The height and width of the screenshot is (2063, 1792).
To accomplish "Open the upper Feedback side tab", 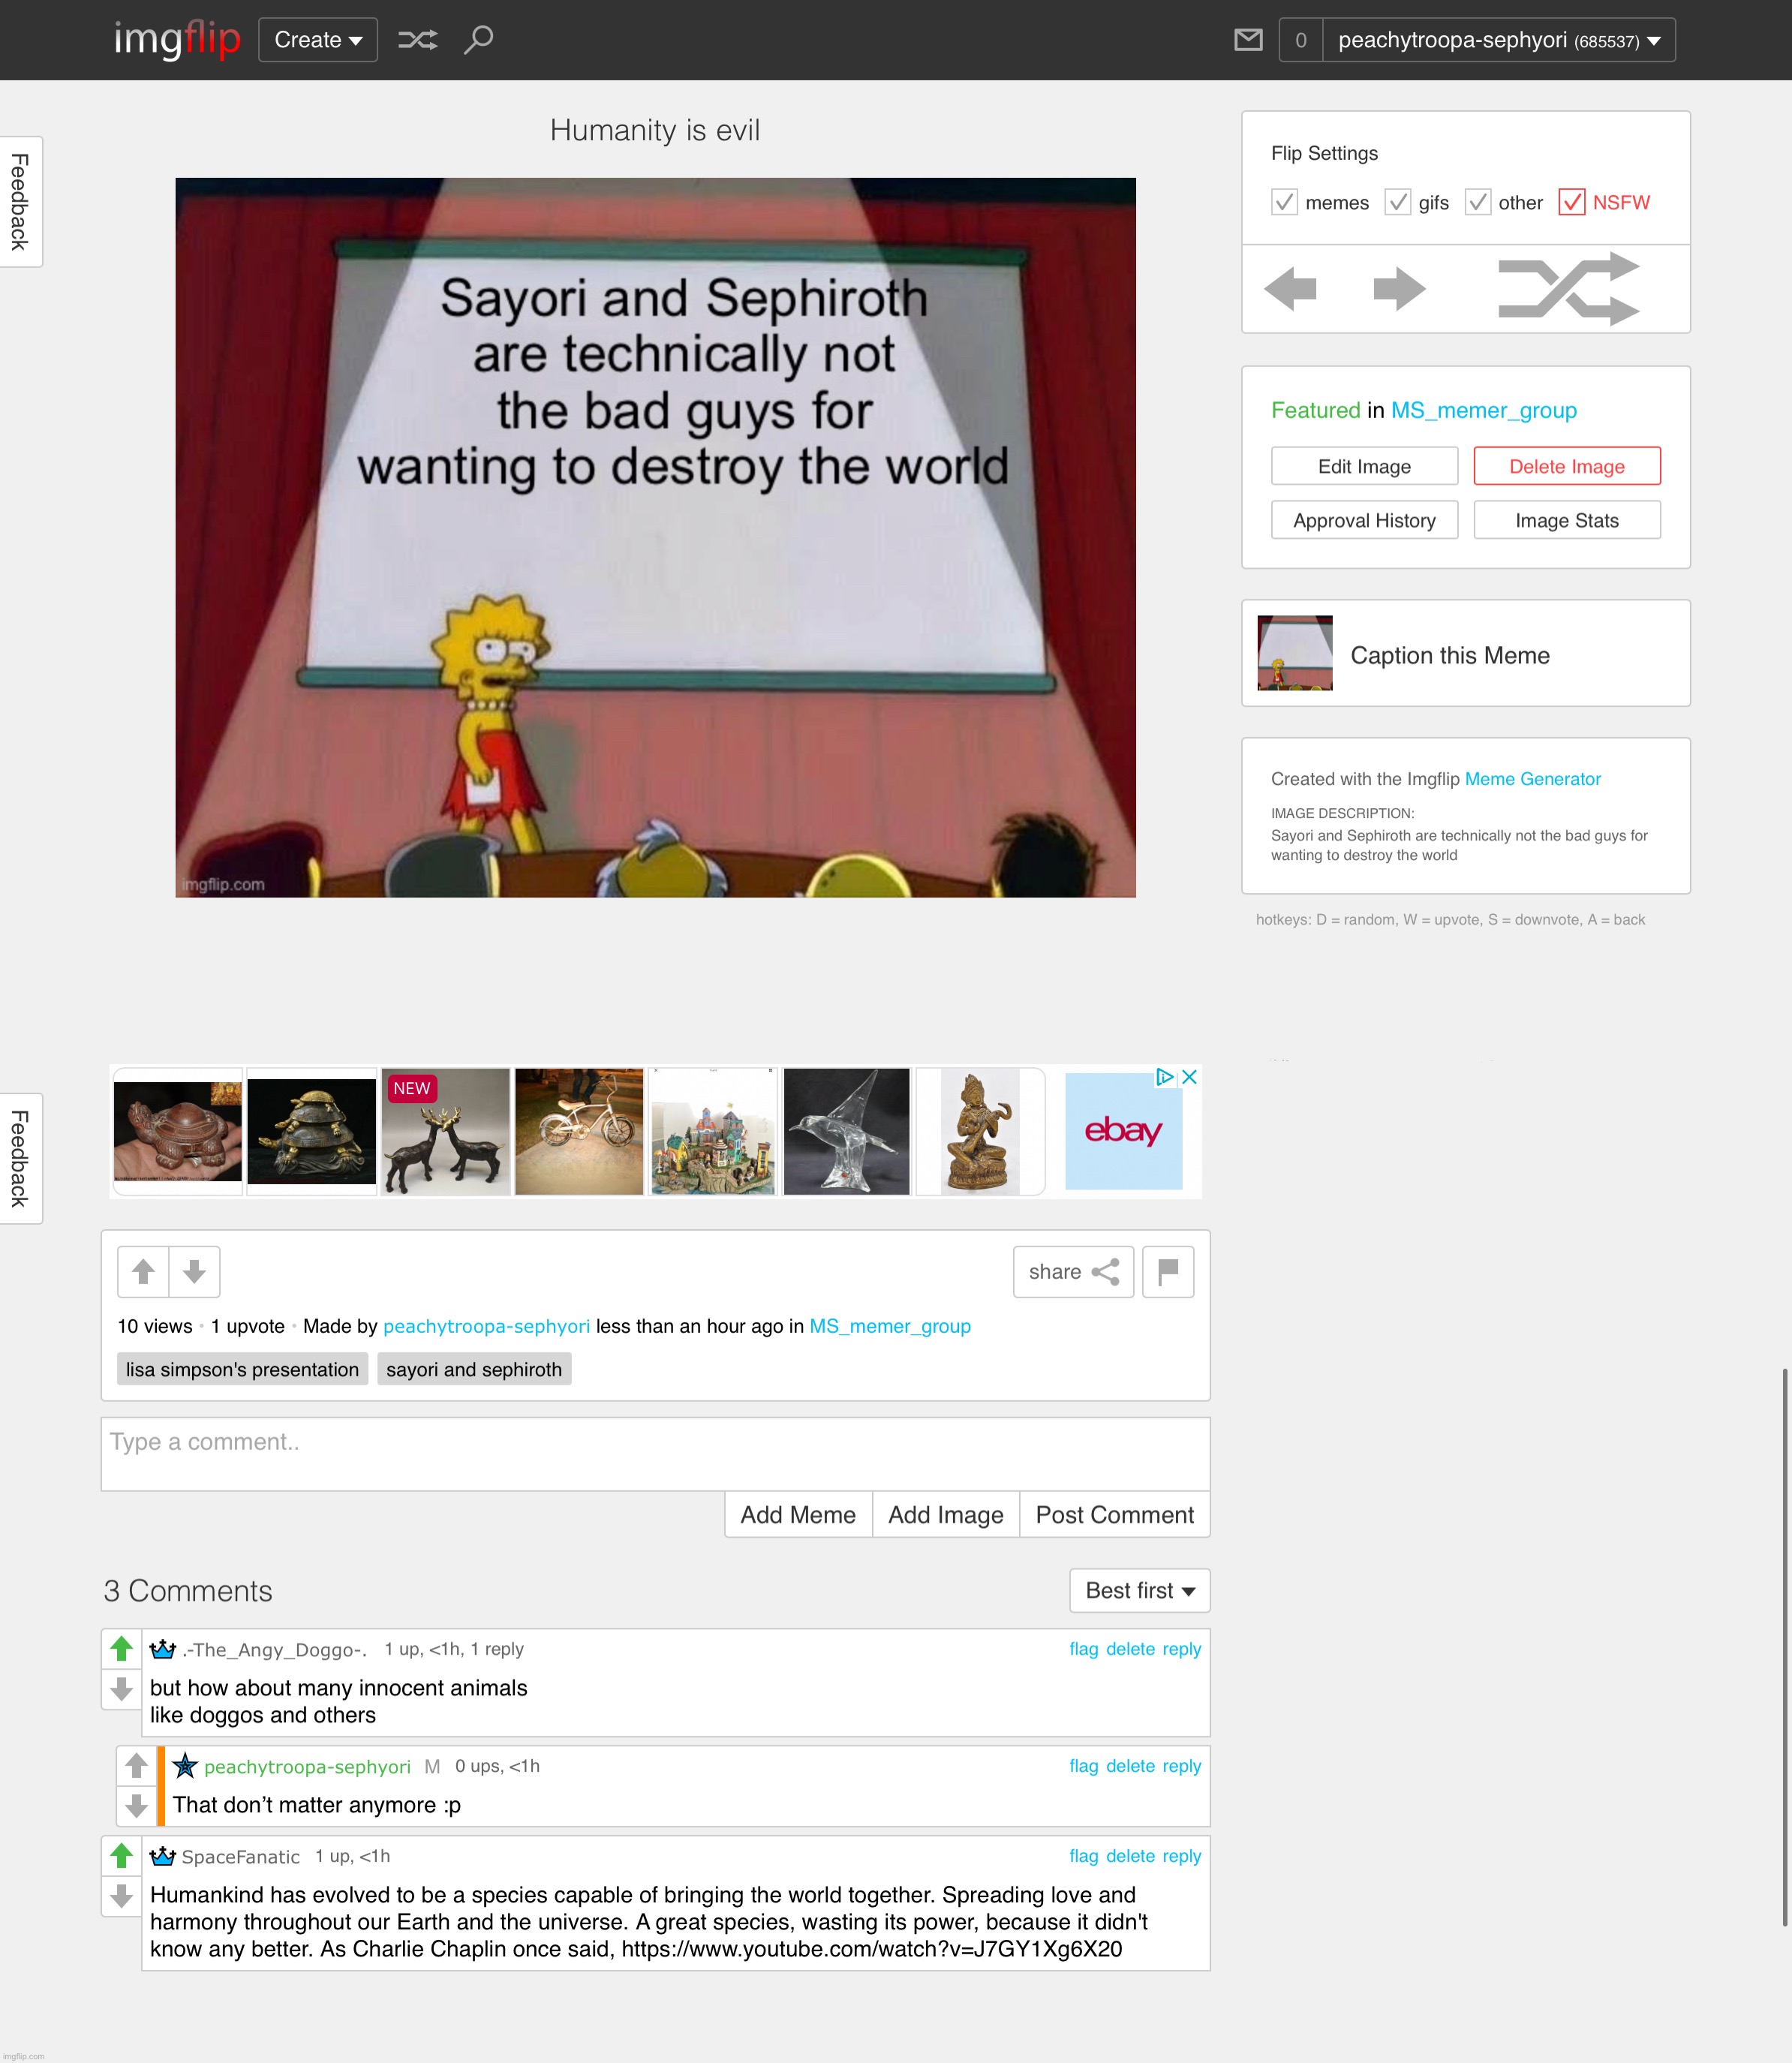I will 20,202.
